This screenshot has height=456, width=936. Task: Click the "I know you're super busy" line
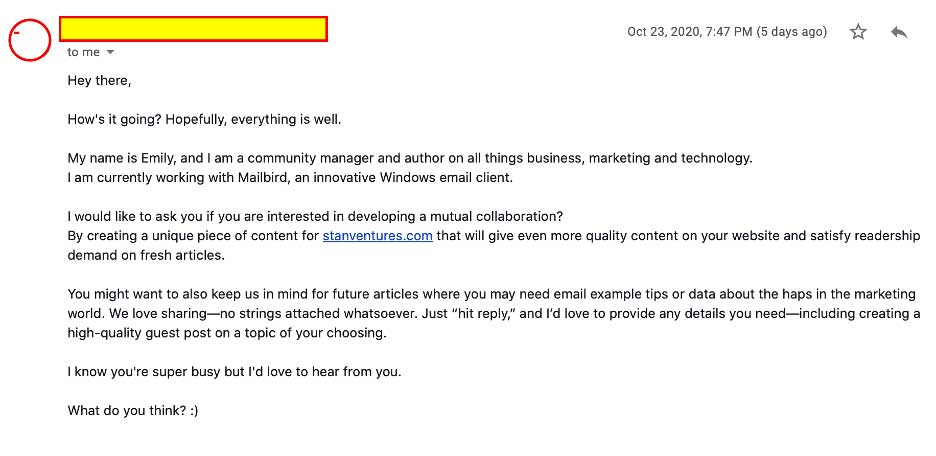(x=234, y=371)
